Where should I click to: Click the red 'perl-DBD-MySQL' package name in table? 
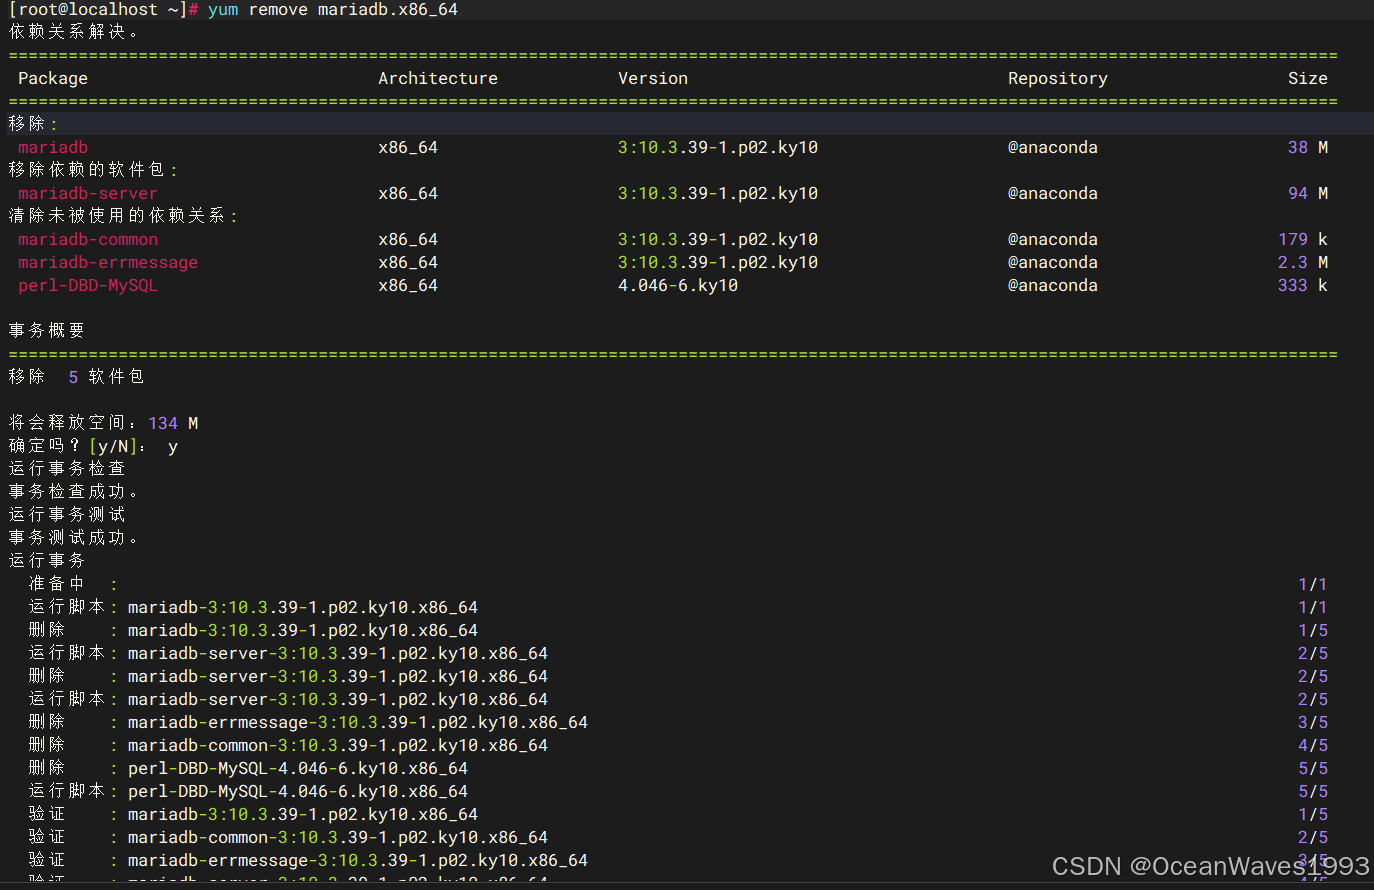88,285
